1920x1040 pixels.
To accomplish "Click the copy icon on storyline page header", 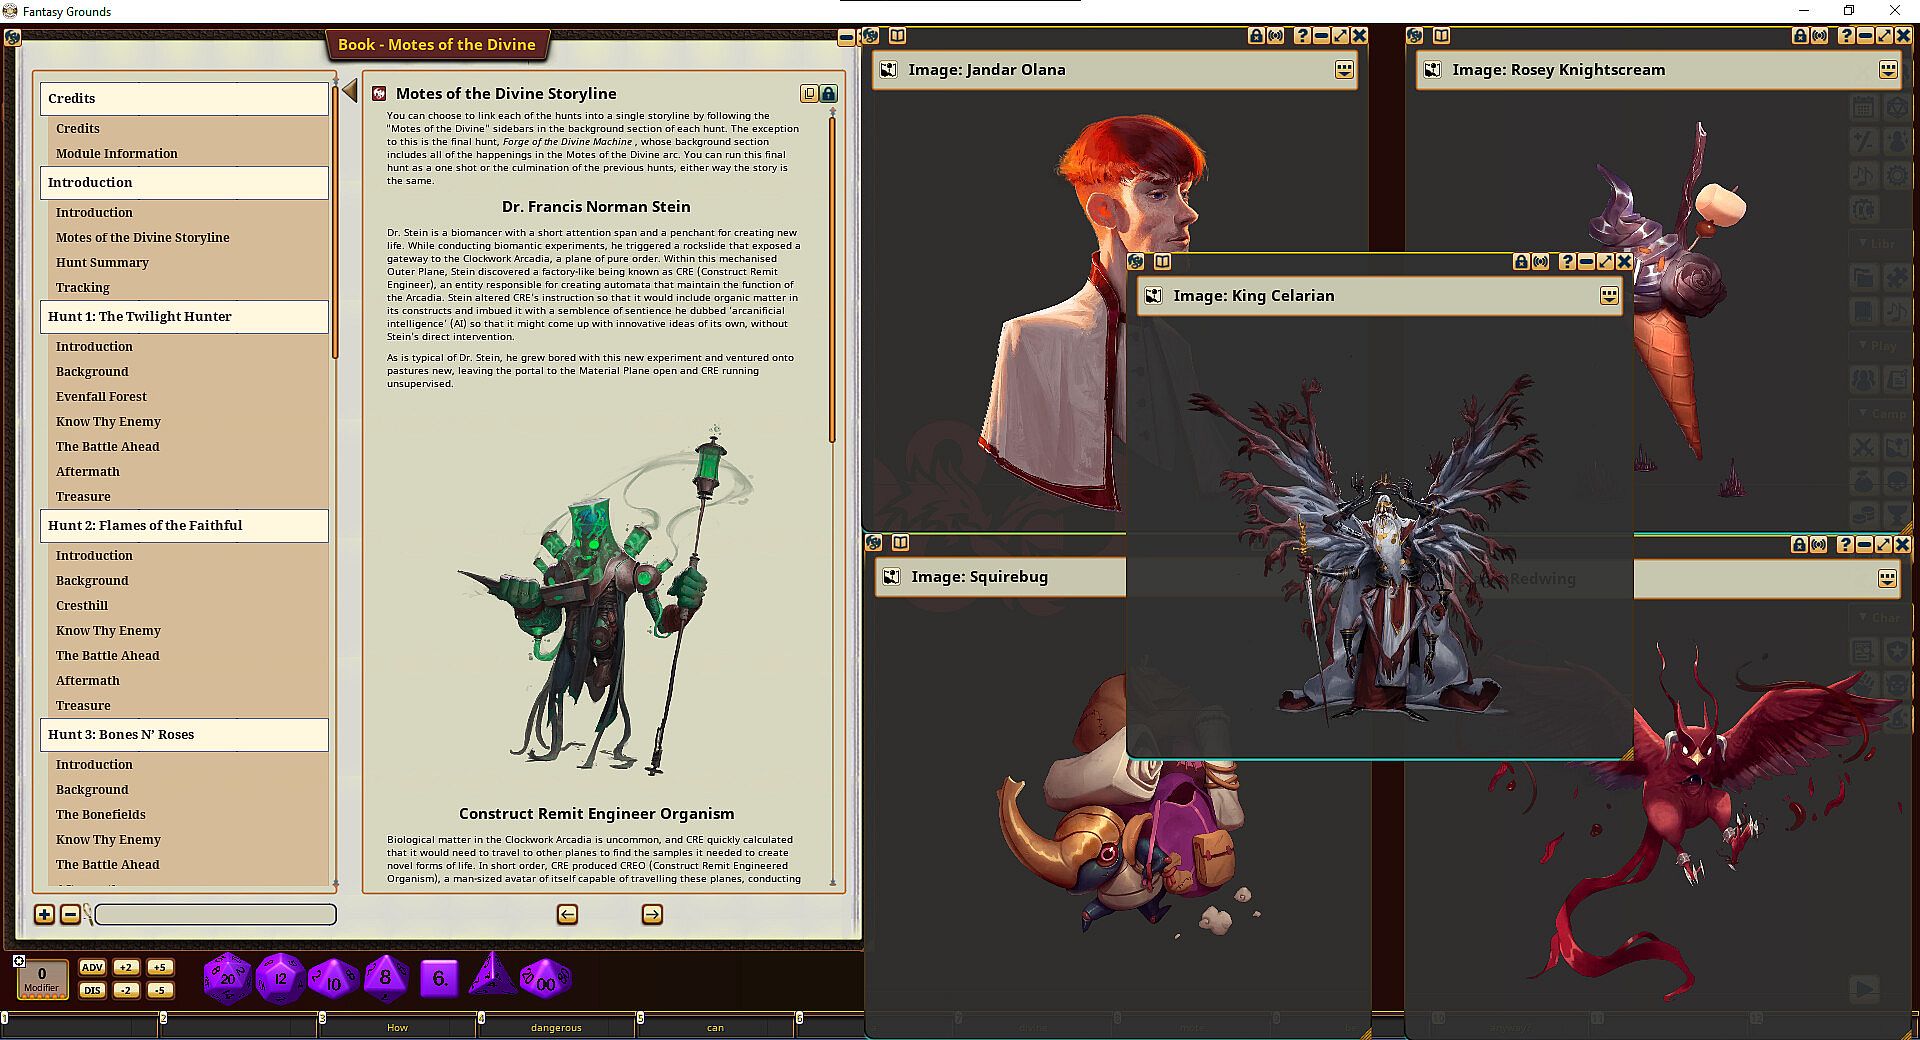I will coord(809,93).
